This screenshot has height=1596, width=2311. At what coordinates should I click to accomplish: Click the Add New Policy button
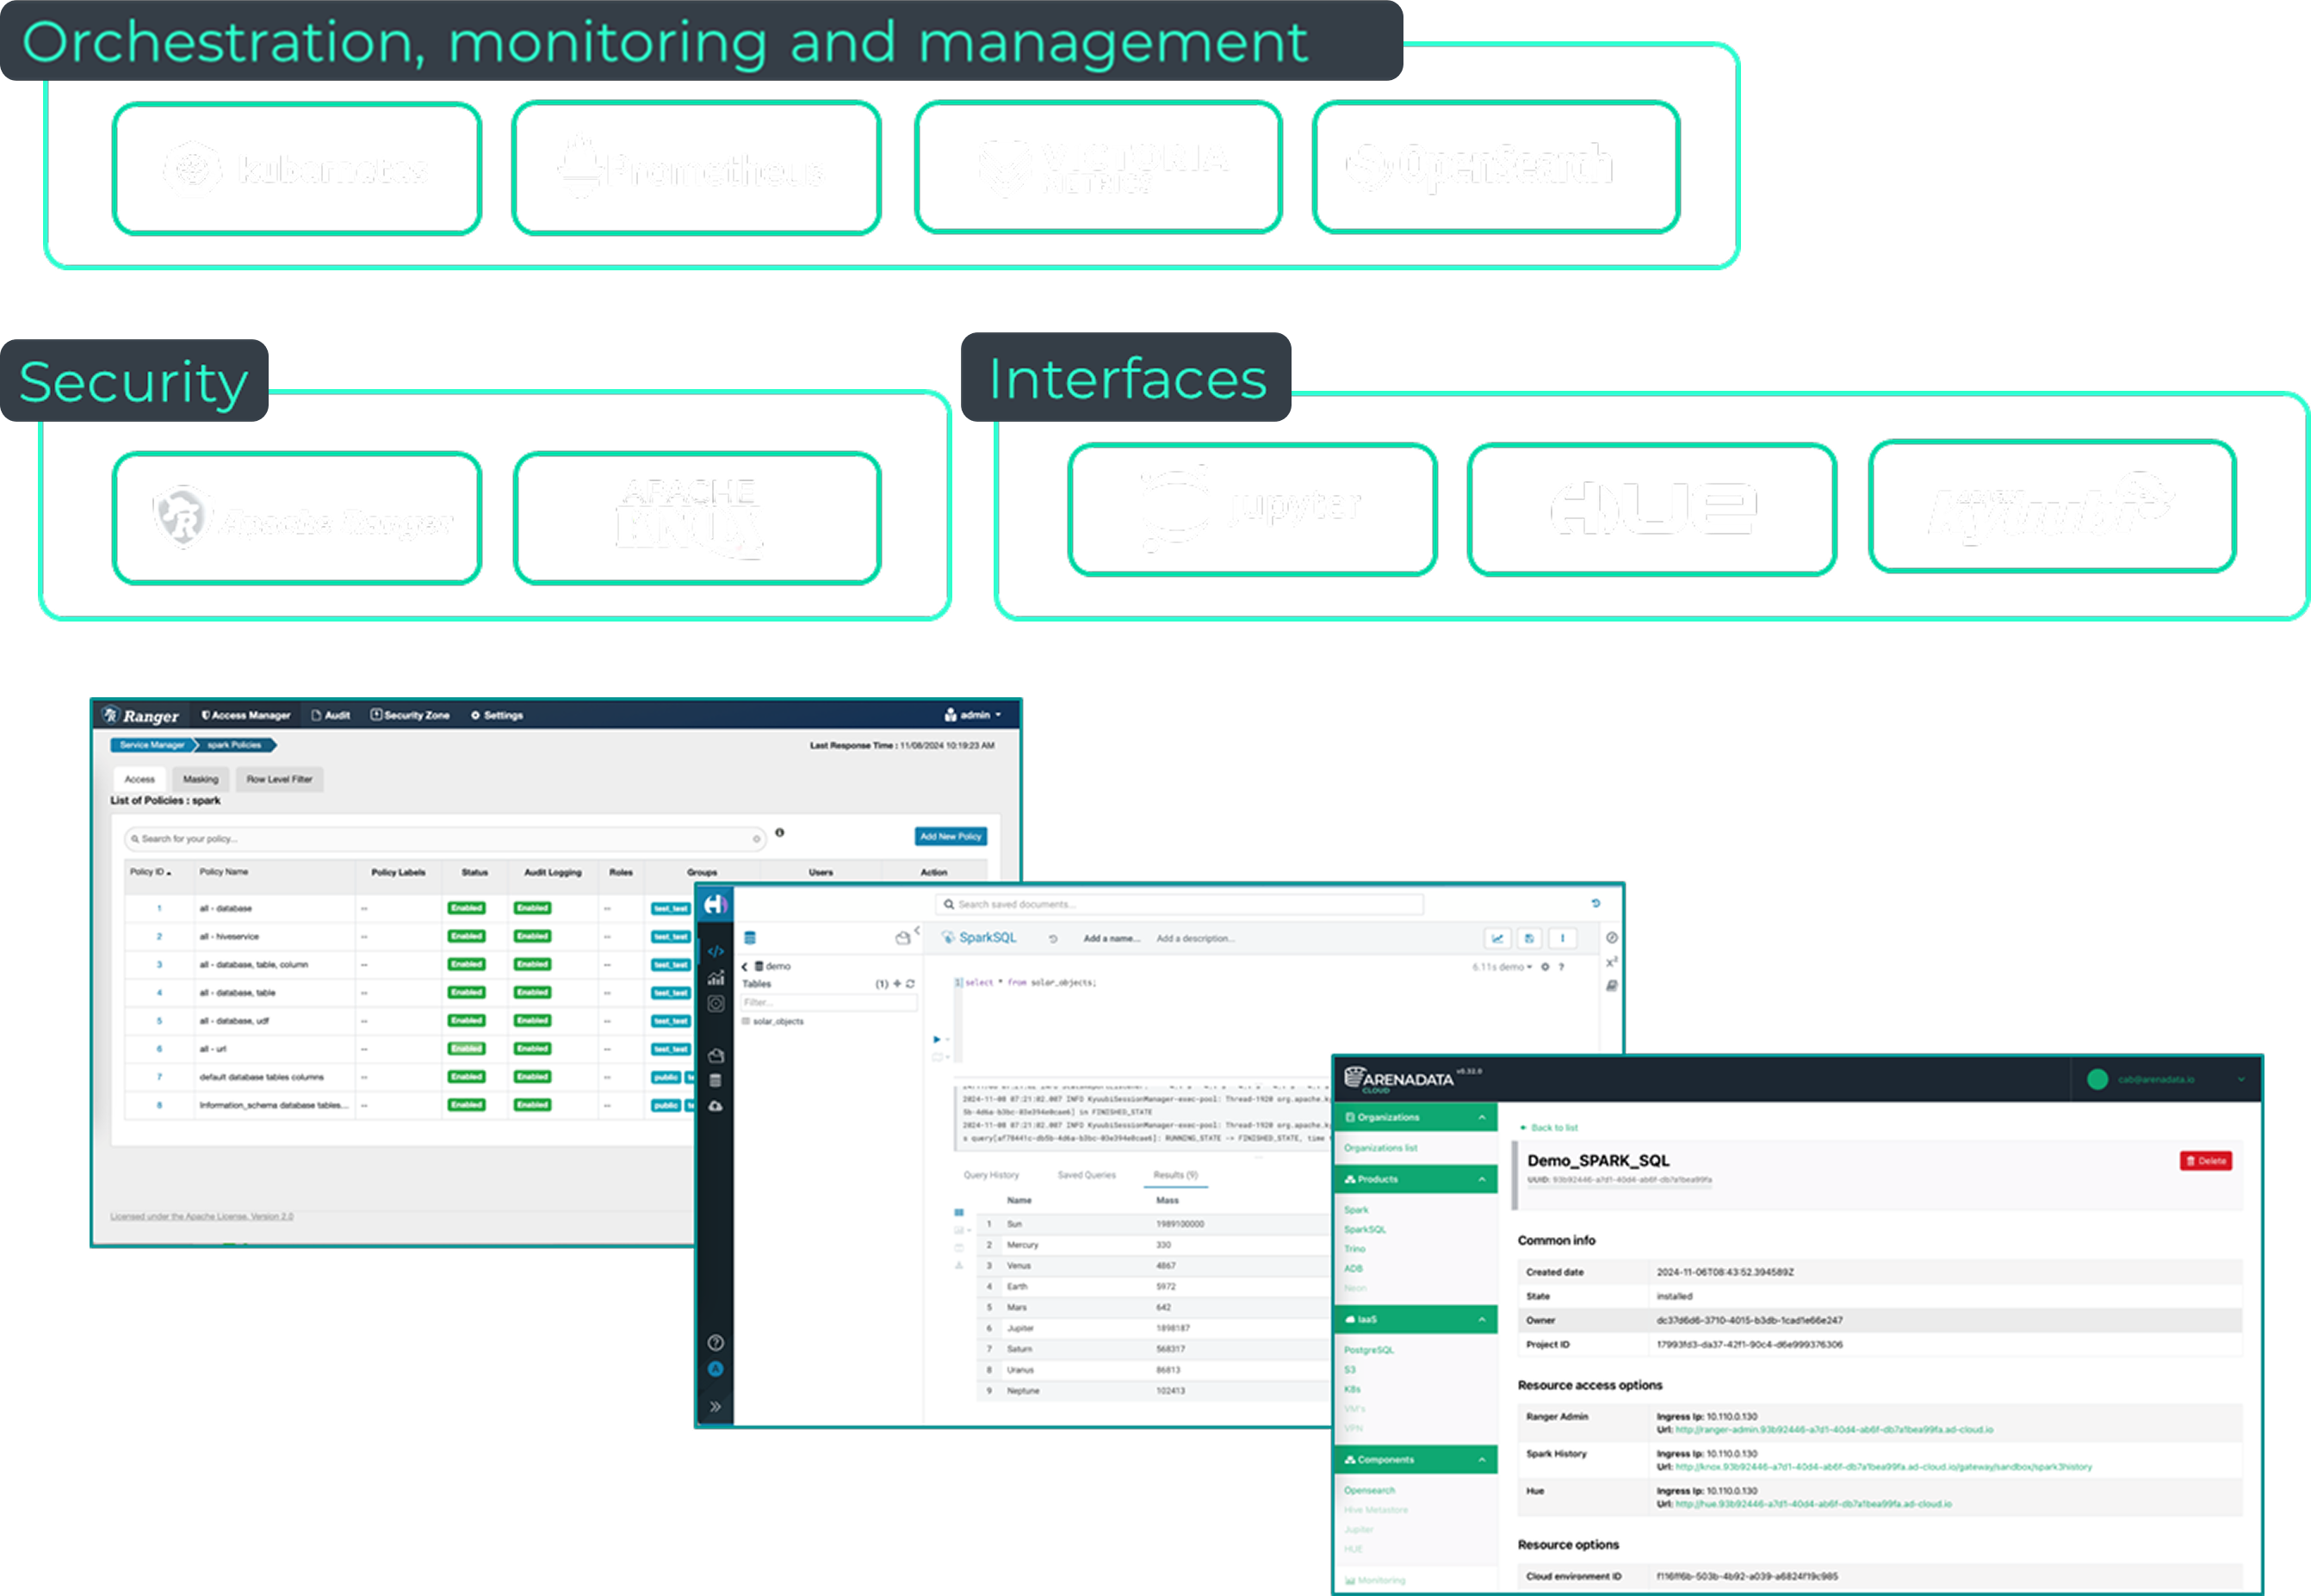951,836
